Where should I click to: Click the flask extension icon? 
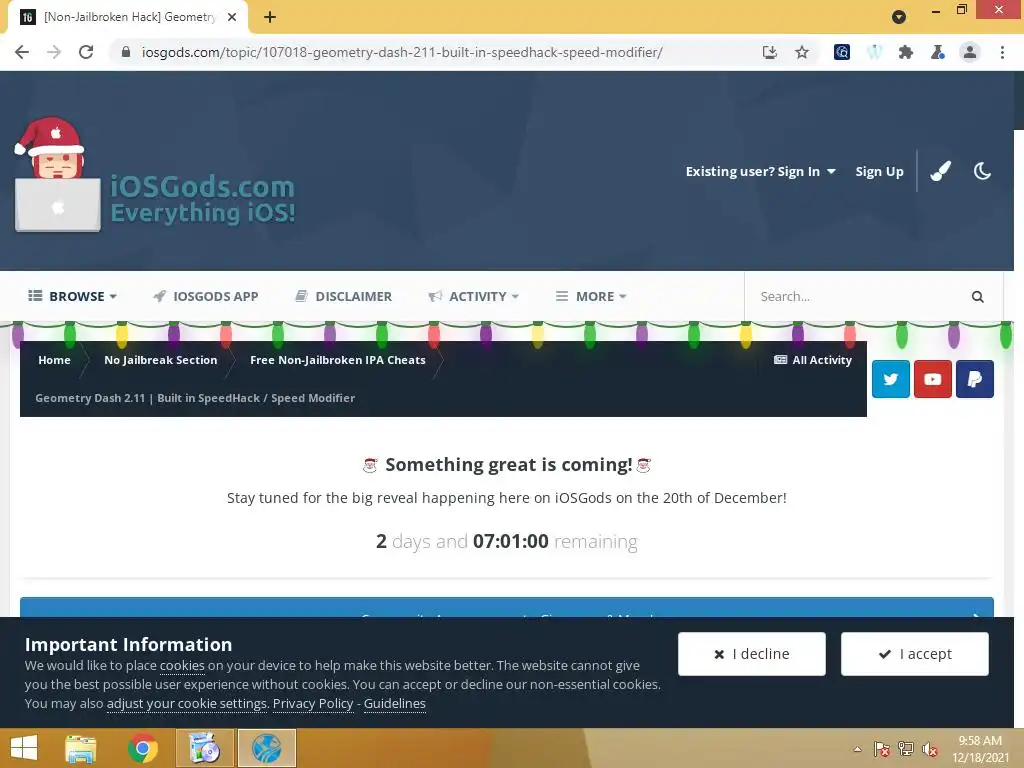[938, 52]
